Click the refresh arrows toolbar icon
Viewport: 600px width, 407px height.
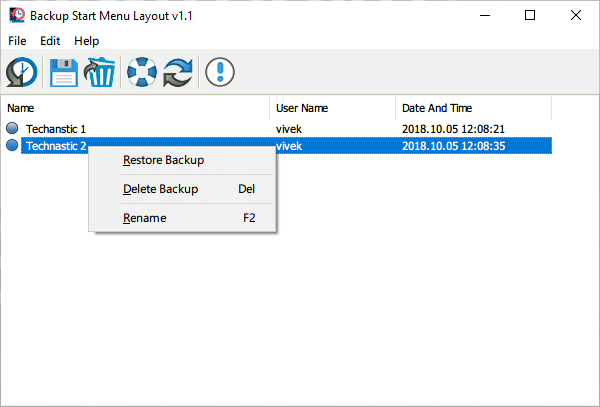click(178, 72)
